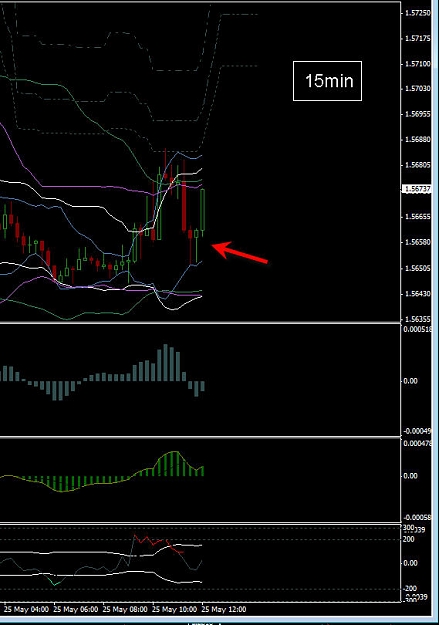Click the 1.57030 price scale label
Viewport: 439px width, 625px height.
coord(417,88)
